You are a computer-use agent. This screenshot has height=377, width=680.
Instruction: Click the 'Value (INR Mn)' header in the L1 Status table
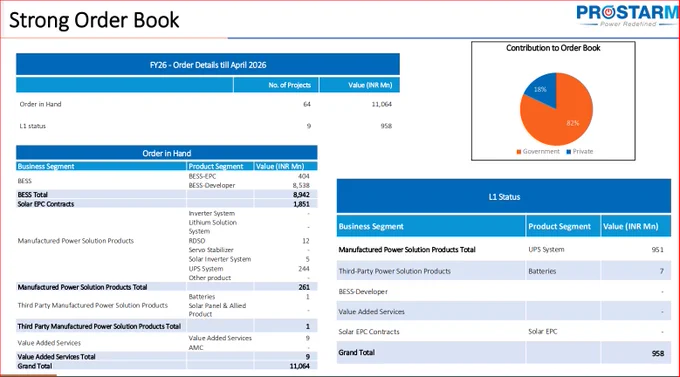pyautogui.click(x=631, y=226)
